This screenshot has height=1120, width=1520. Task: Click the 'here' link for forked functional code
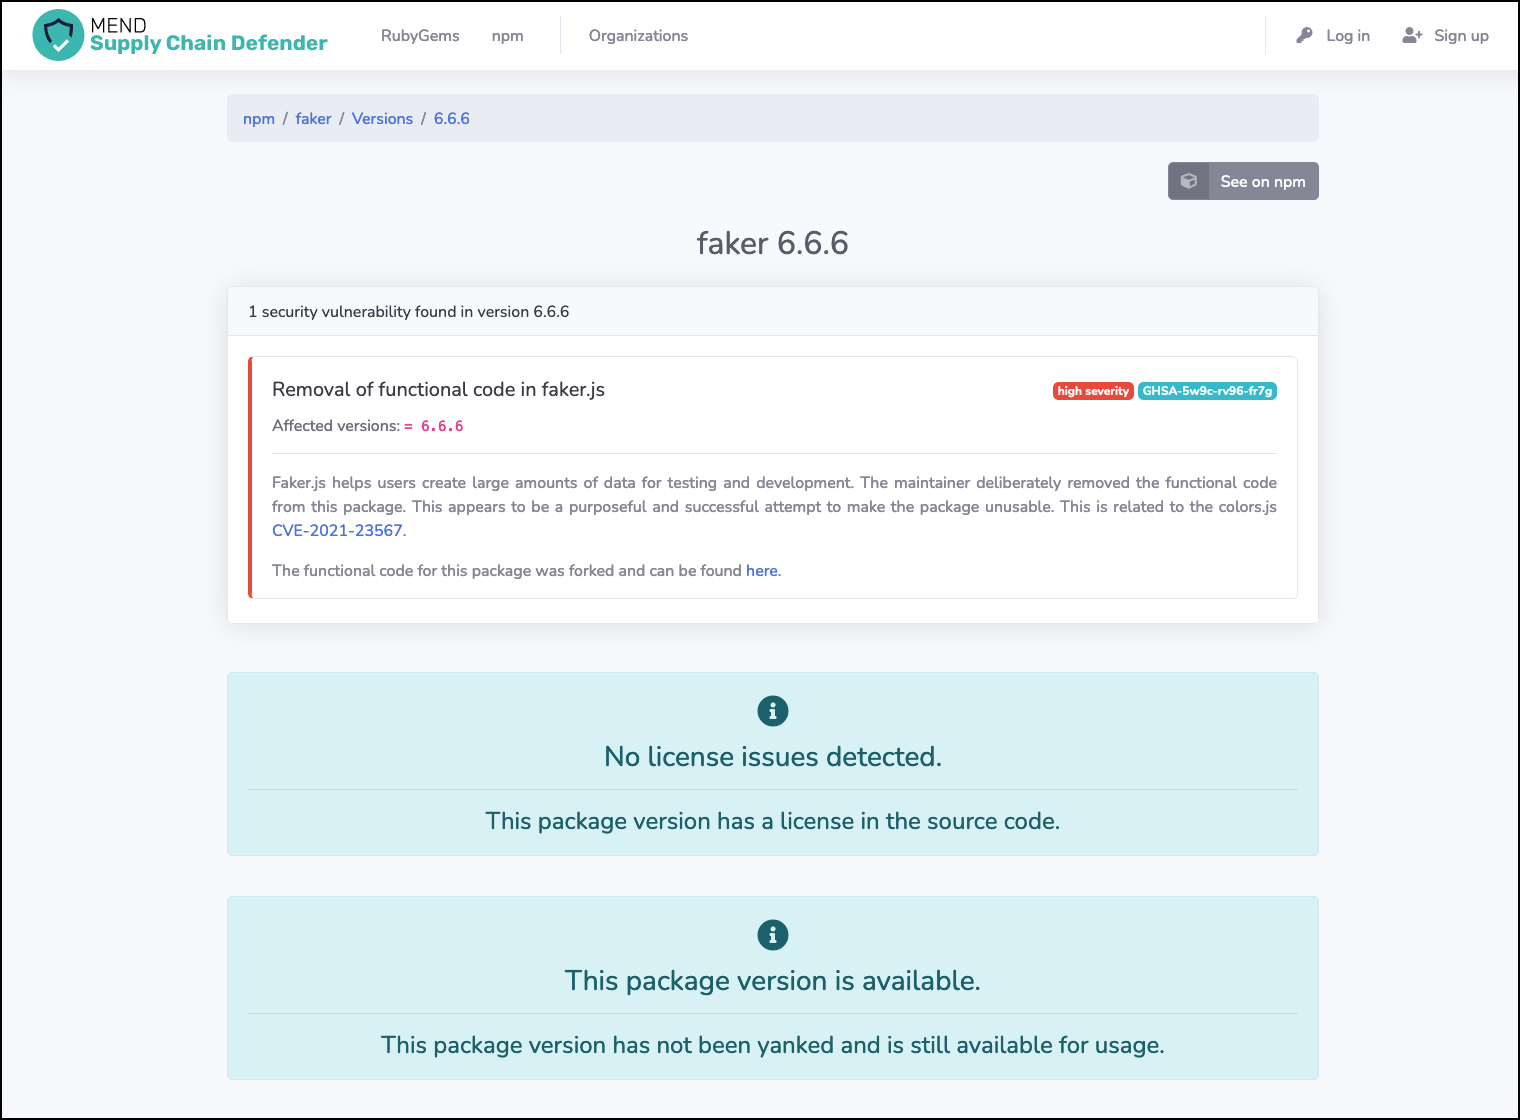[761, 570]
